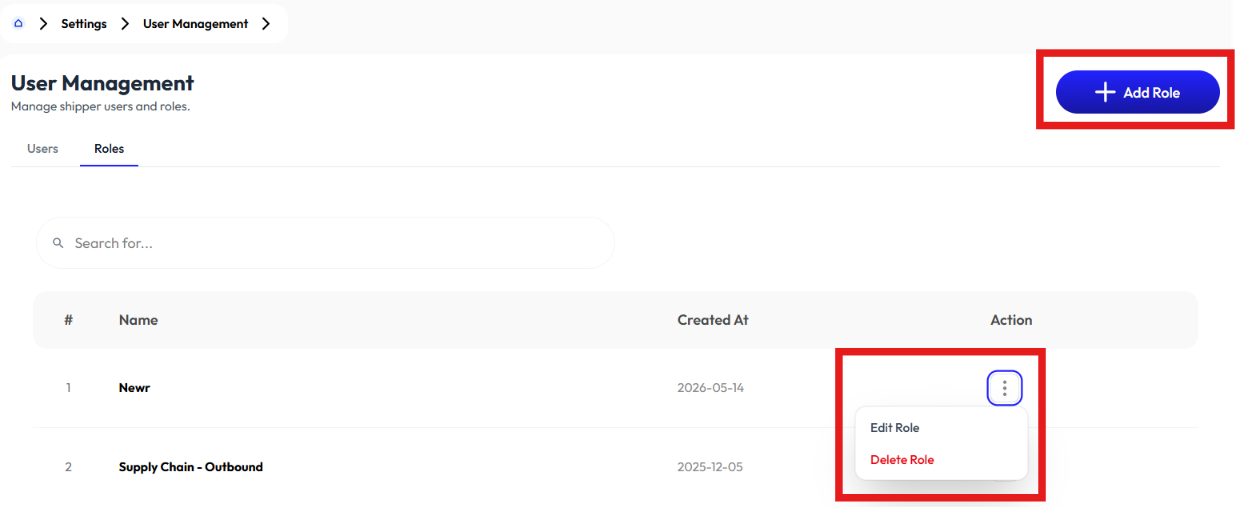
Task: Click the Action column header
Action: 1011,320
